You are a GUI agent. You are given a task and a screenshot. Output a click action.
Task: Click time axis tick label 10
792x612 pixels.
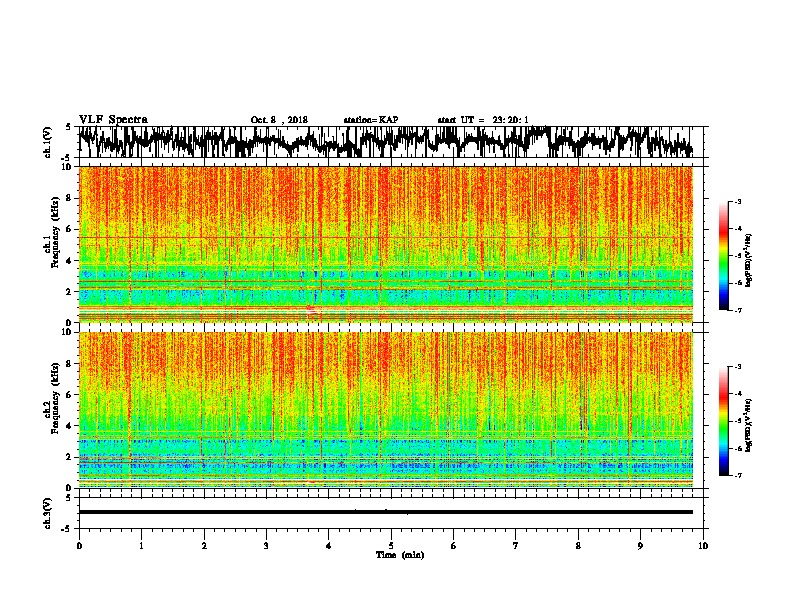pos(703,546)
